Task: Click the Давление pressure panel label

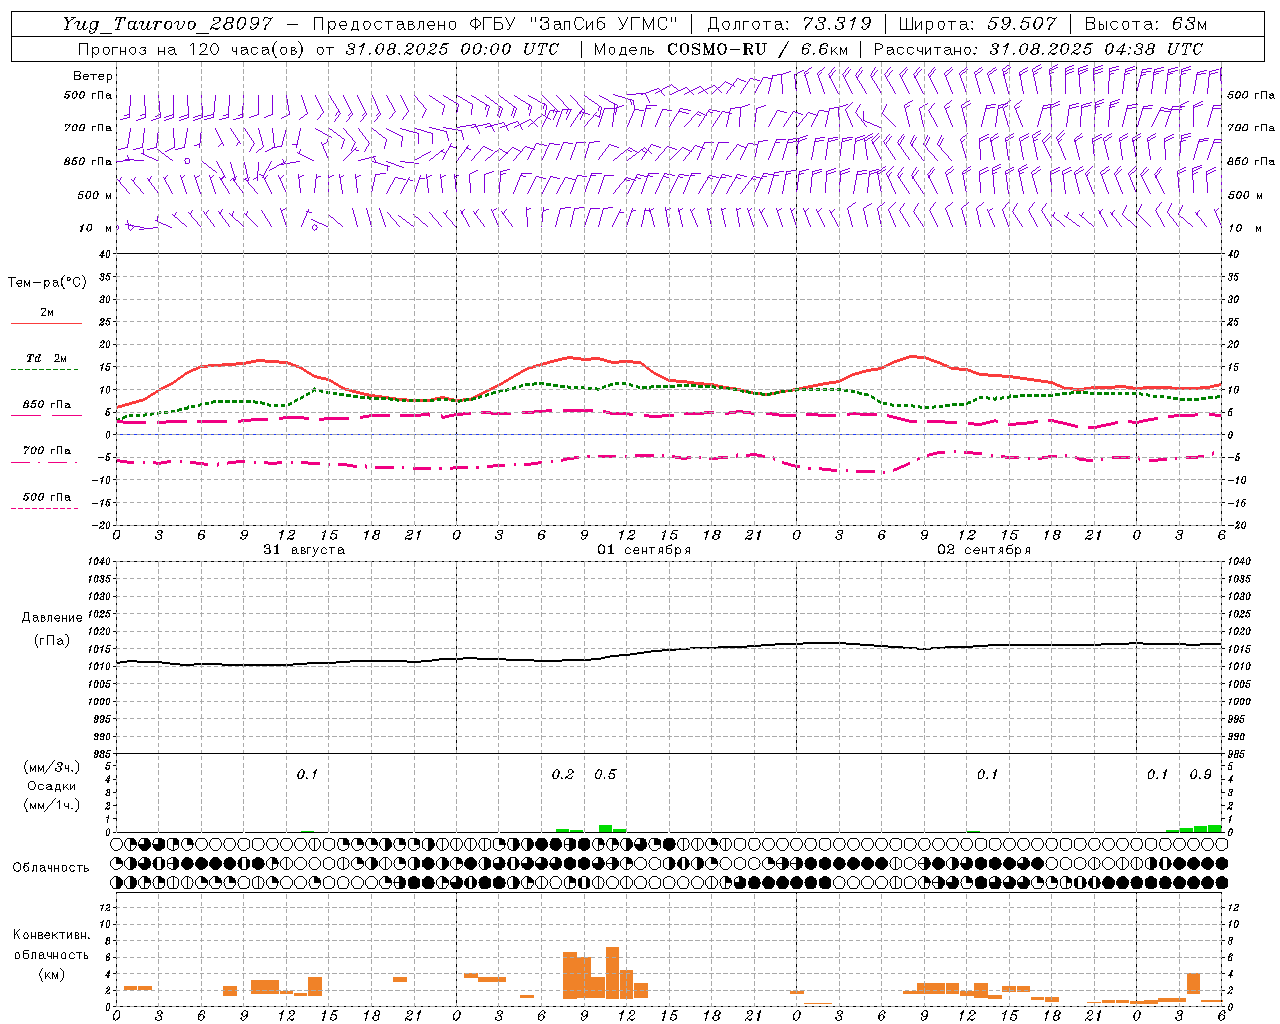Action: click(x=52, y=618)
